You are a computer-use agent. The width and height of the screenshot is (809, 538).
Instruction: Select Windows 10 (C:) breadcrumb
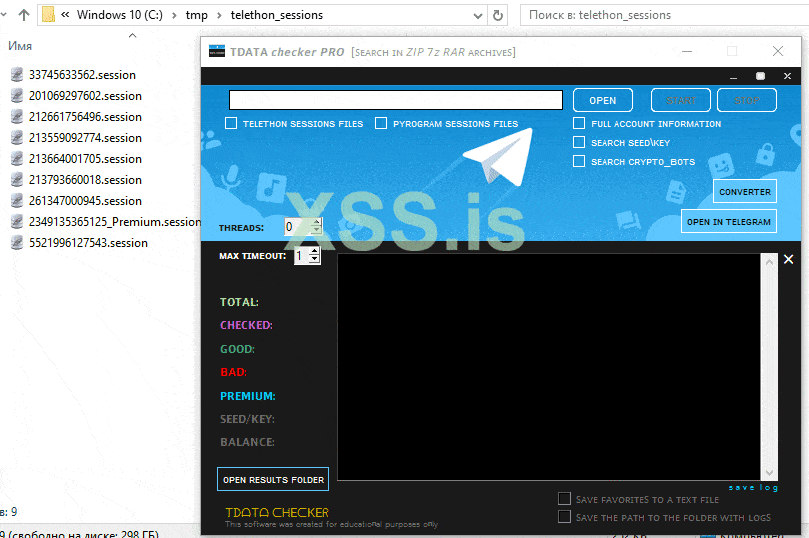(x=120, y=15)
